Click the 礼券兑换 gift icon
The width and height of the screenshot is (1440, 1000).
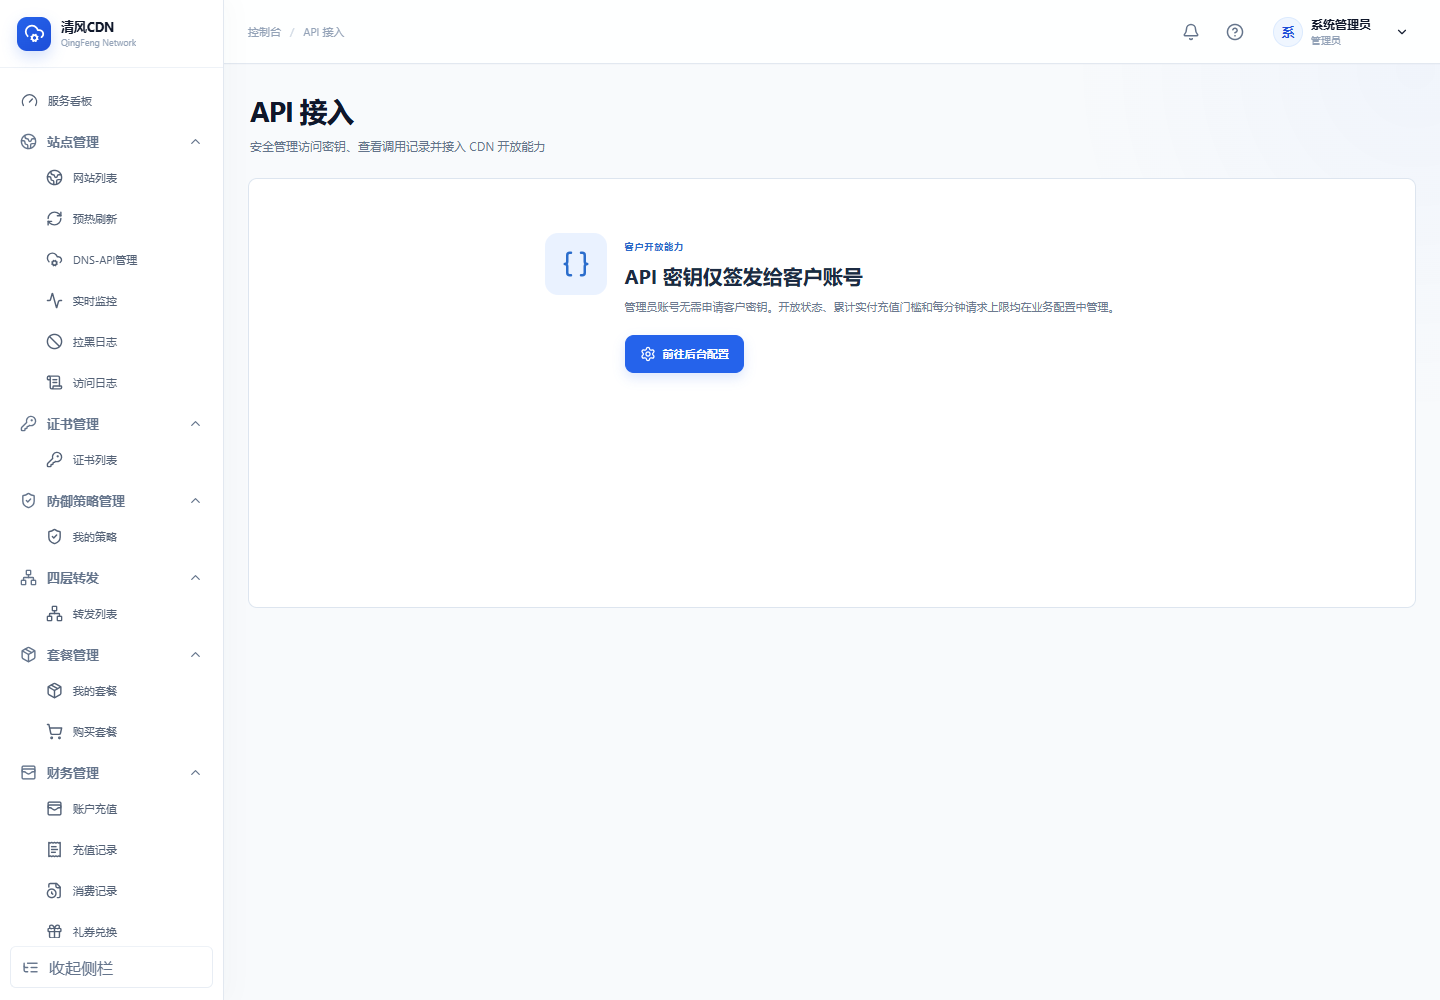[x=55, y=932]
